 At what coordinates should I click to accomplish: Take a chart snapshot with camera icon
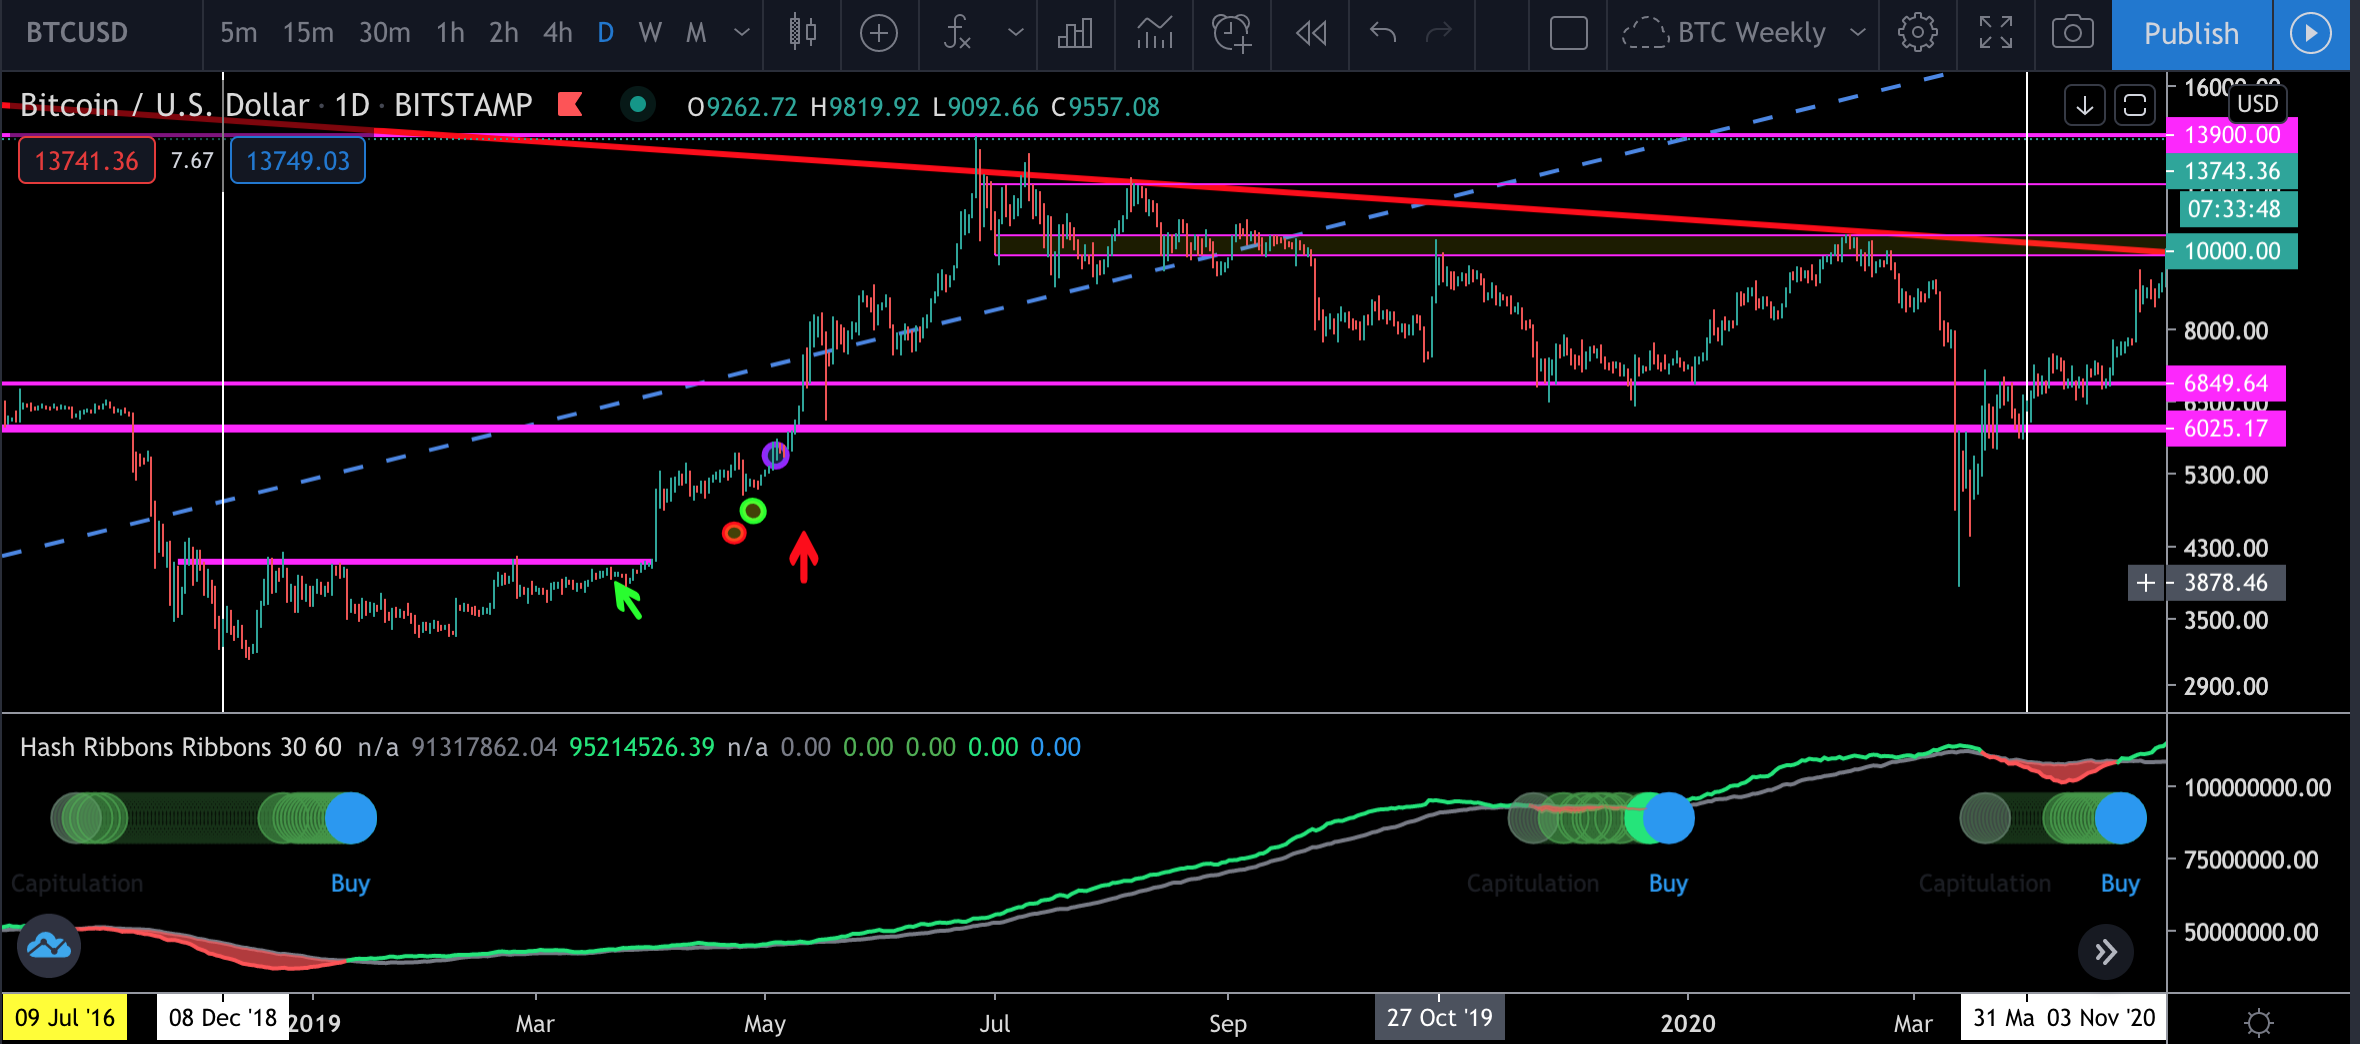pos(2073,33)
